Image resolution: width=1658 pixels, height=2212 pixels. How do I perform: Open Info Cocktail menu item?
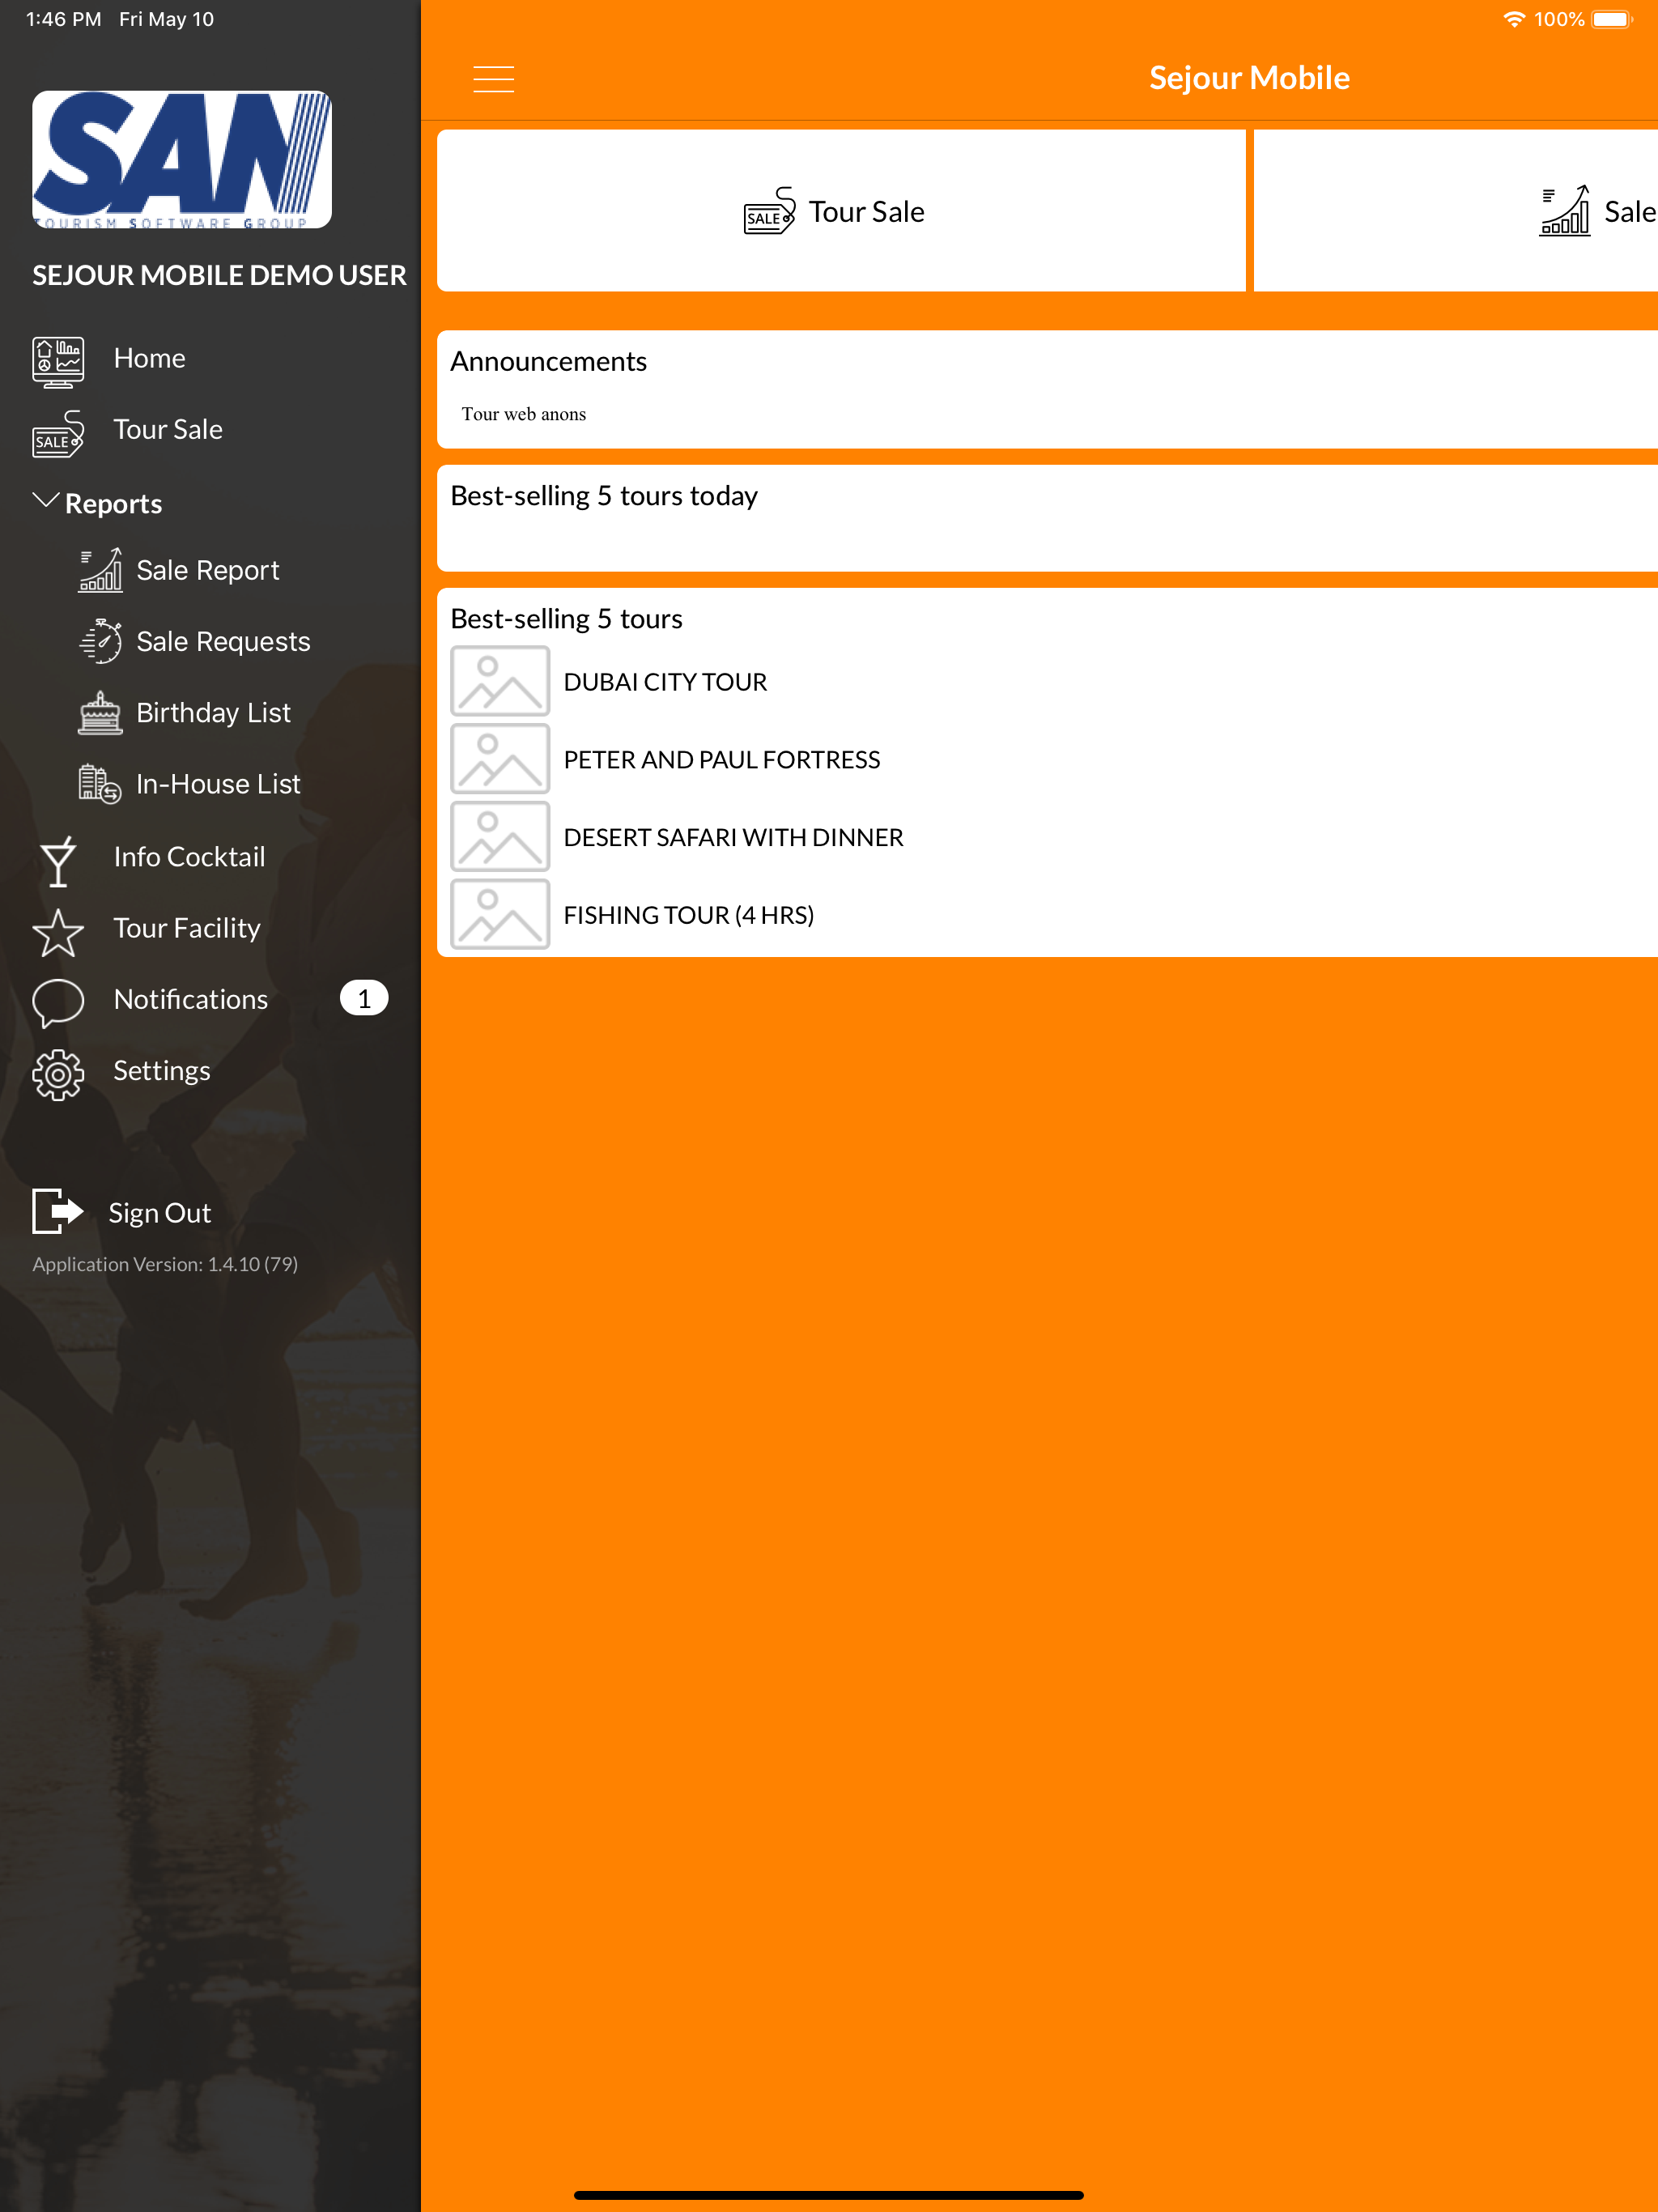pyautogui.click(x=189, y=857)
